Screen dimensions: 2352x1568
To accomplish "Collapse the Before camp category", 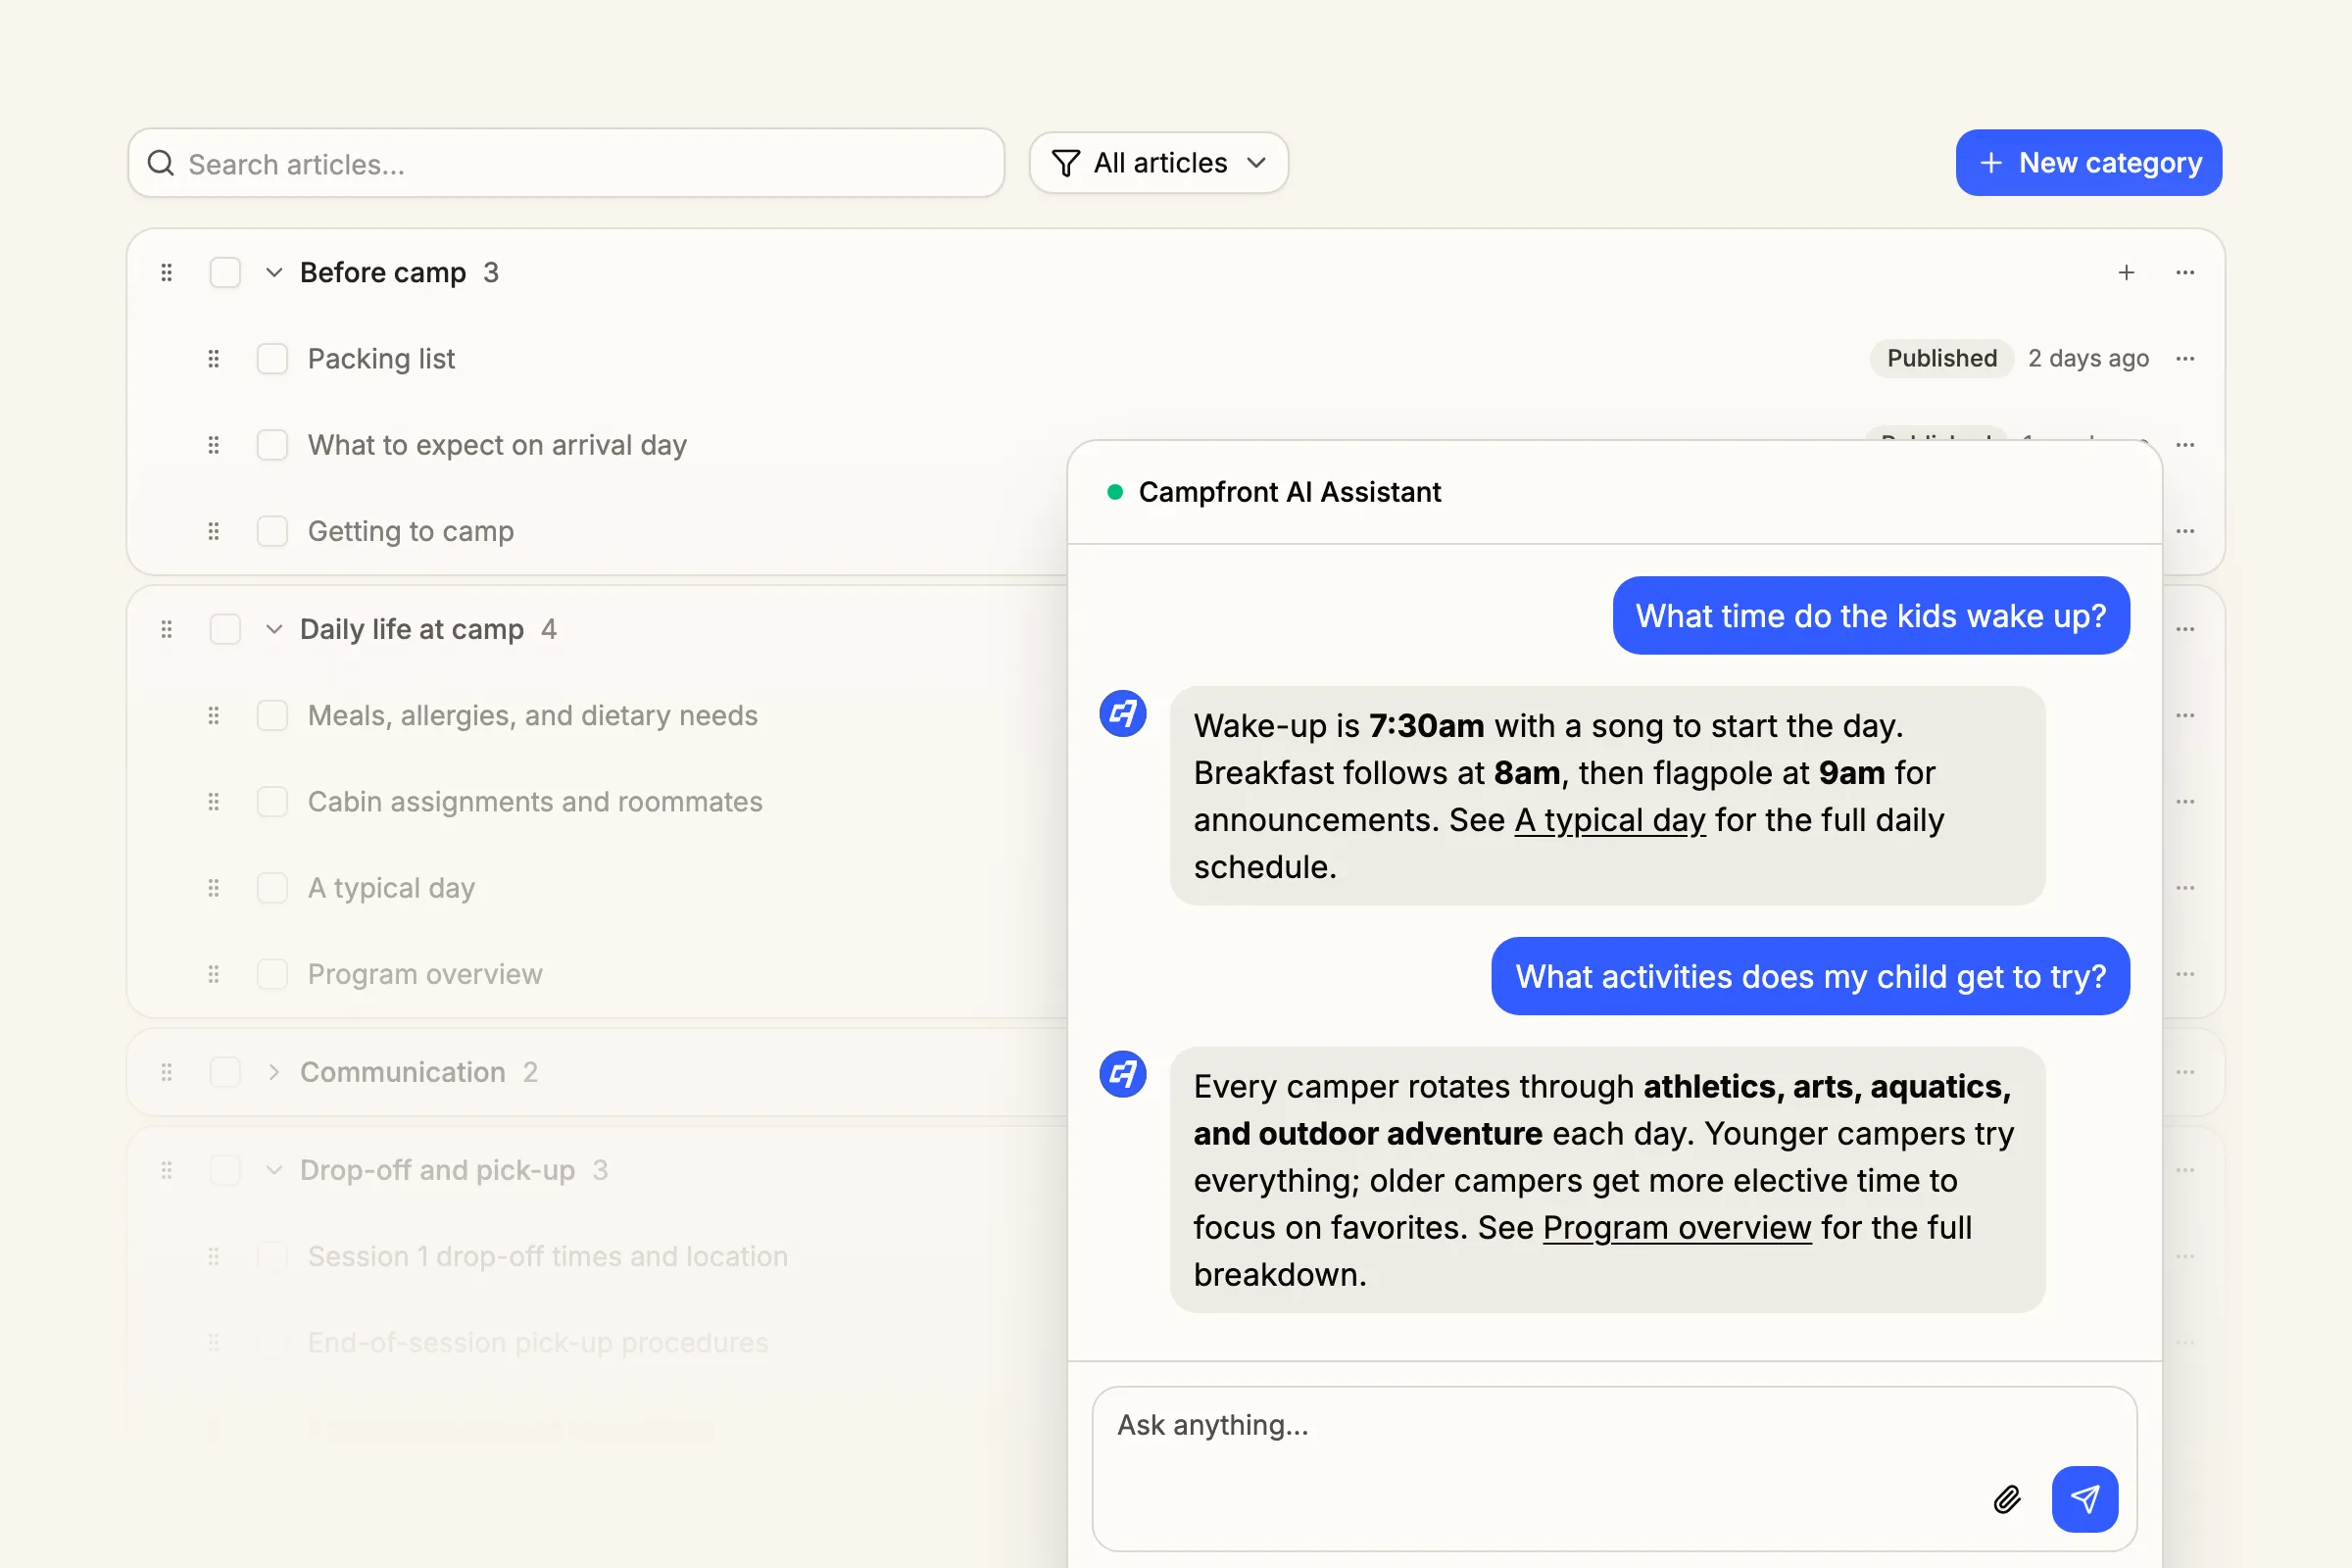I will pos(274,272).
